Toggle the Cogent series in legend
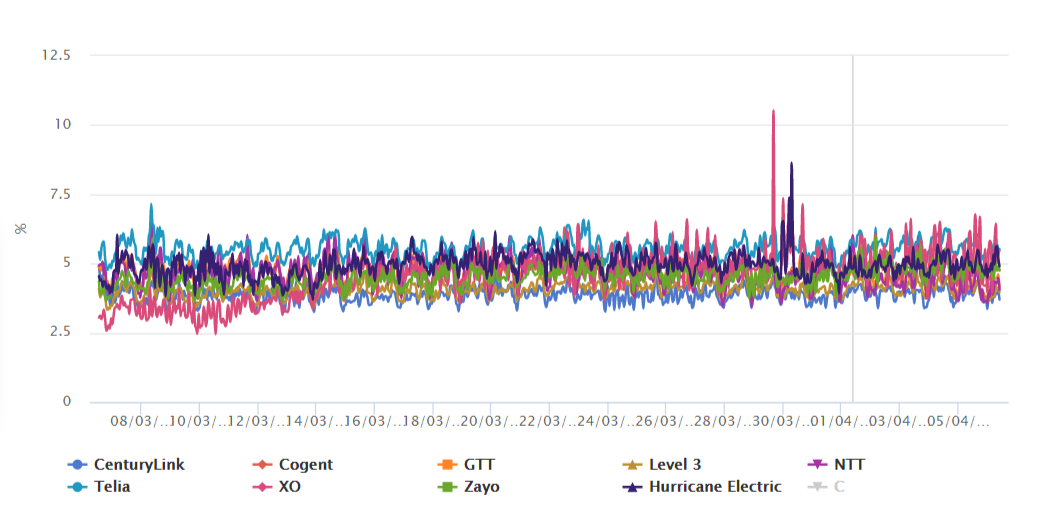Screen dimensions: 1051x524 [x=292, y=464]
